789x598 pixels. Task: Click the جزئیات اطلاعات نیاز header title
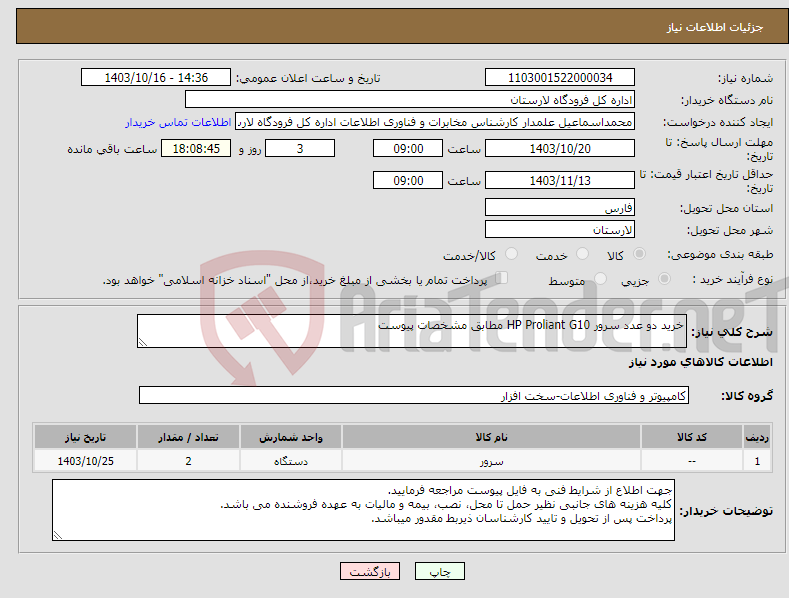[x=715, y=27]
